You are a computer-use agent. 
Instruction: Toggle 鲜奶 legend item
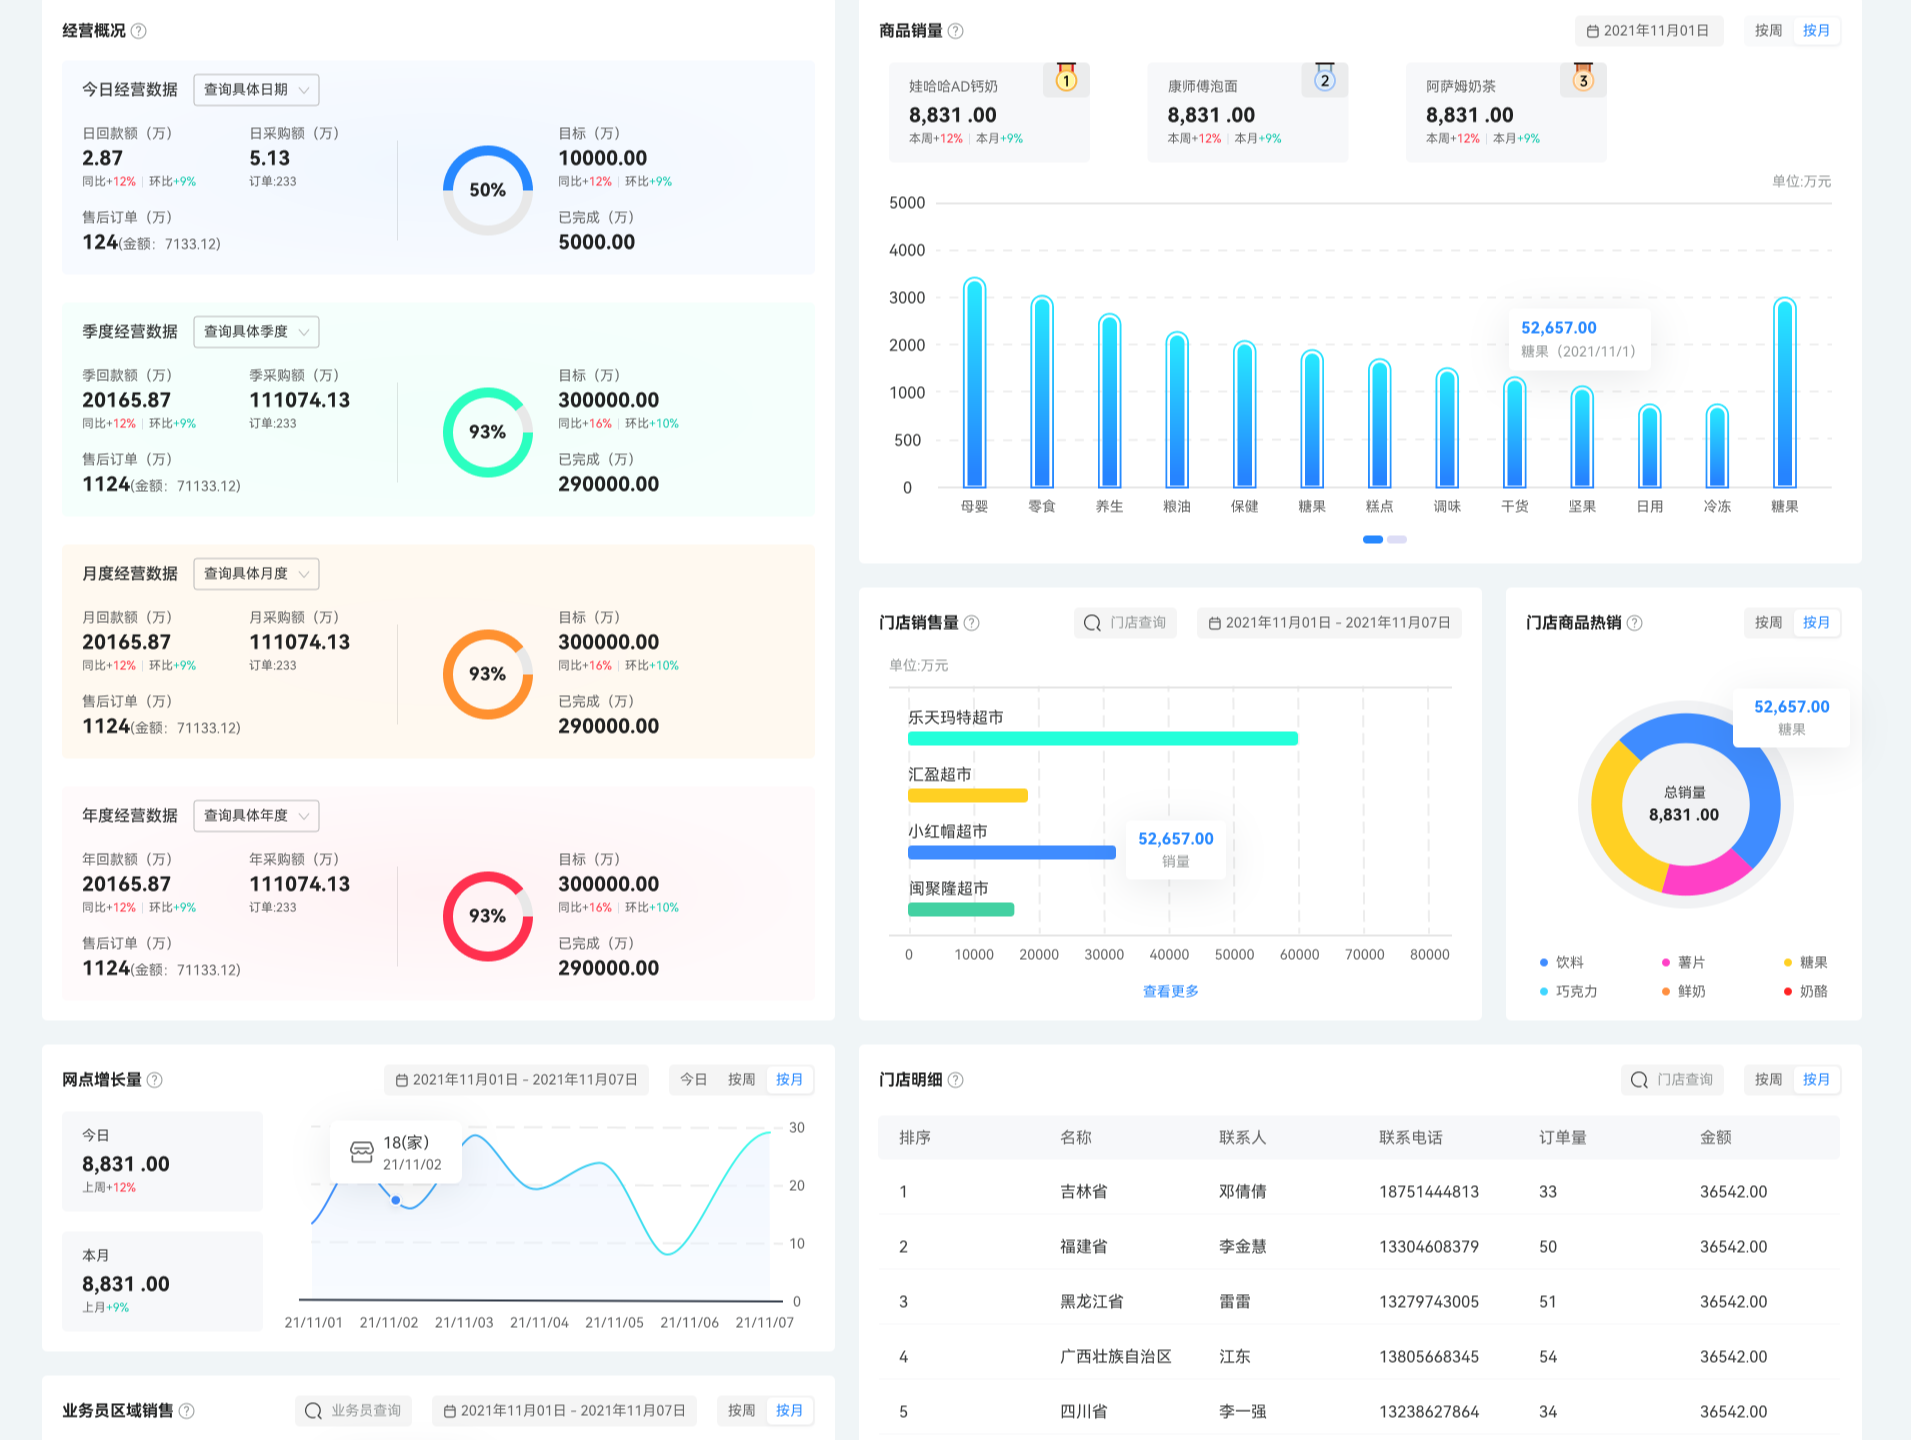coord(1683,992)
